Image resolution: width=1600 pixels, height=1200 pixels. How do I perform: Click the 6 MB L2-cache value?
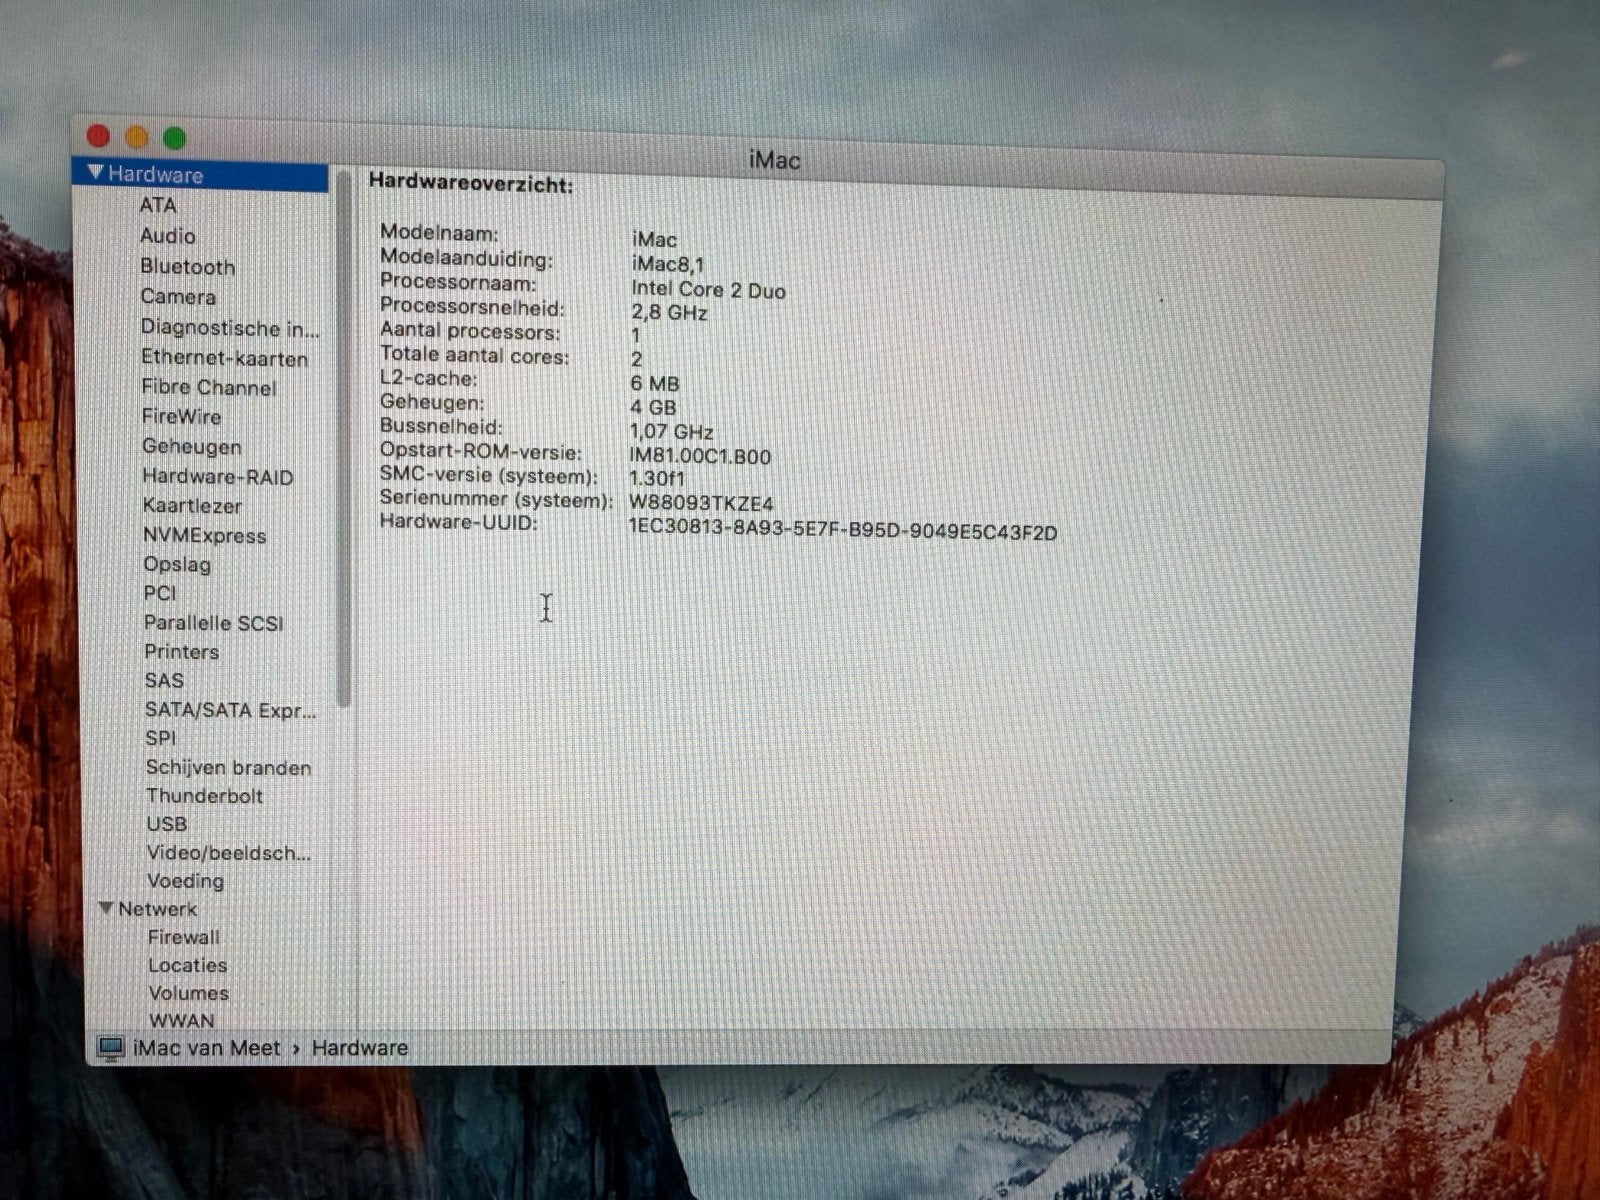coord(655,384)
